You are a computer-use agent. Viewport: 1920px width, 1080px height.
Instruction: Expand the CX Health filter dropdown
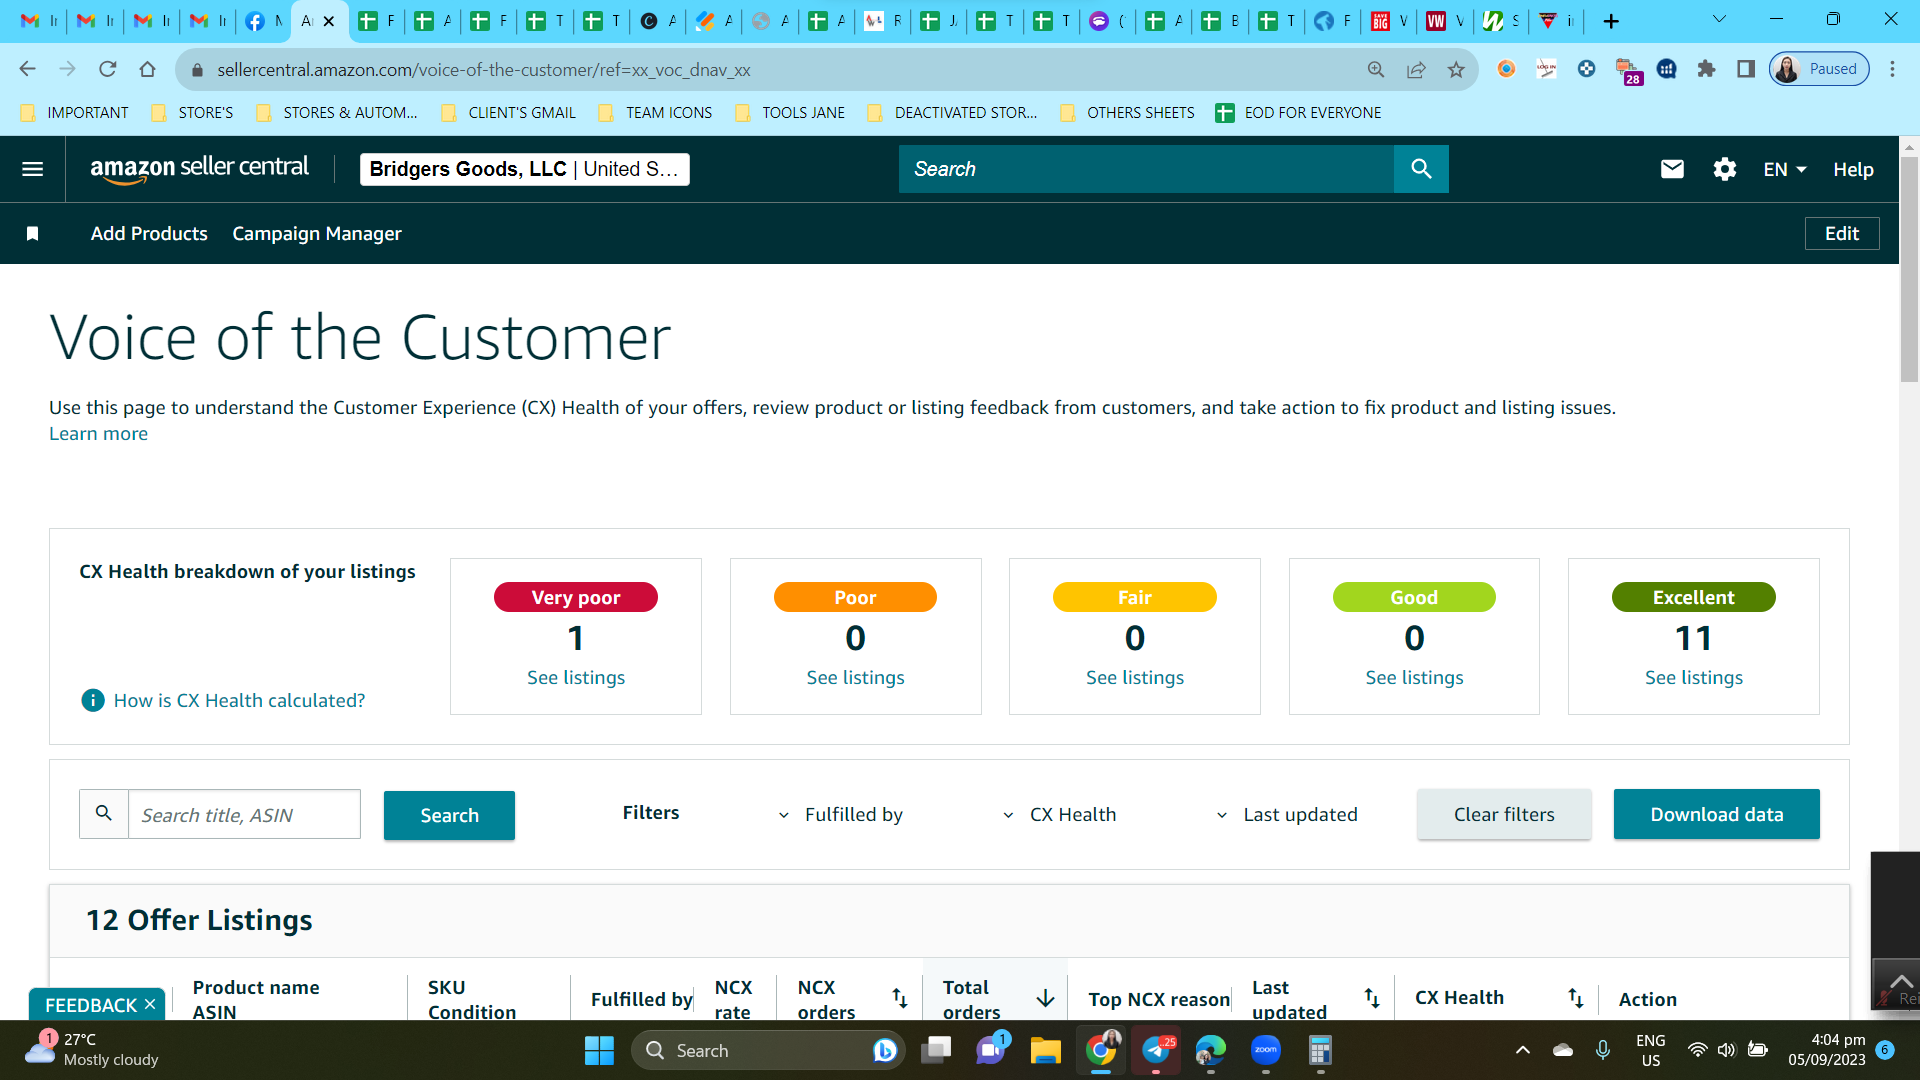tap(1058, 814)
